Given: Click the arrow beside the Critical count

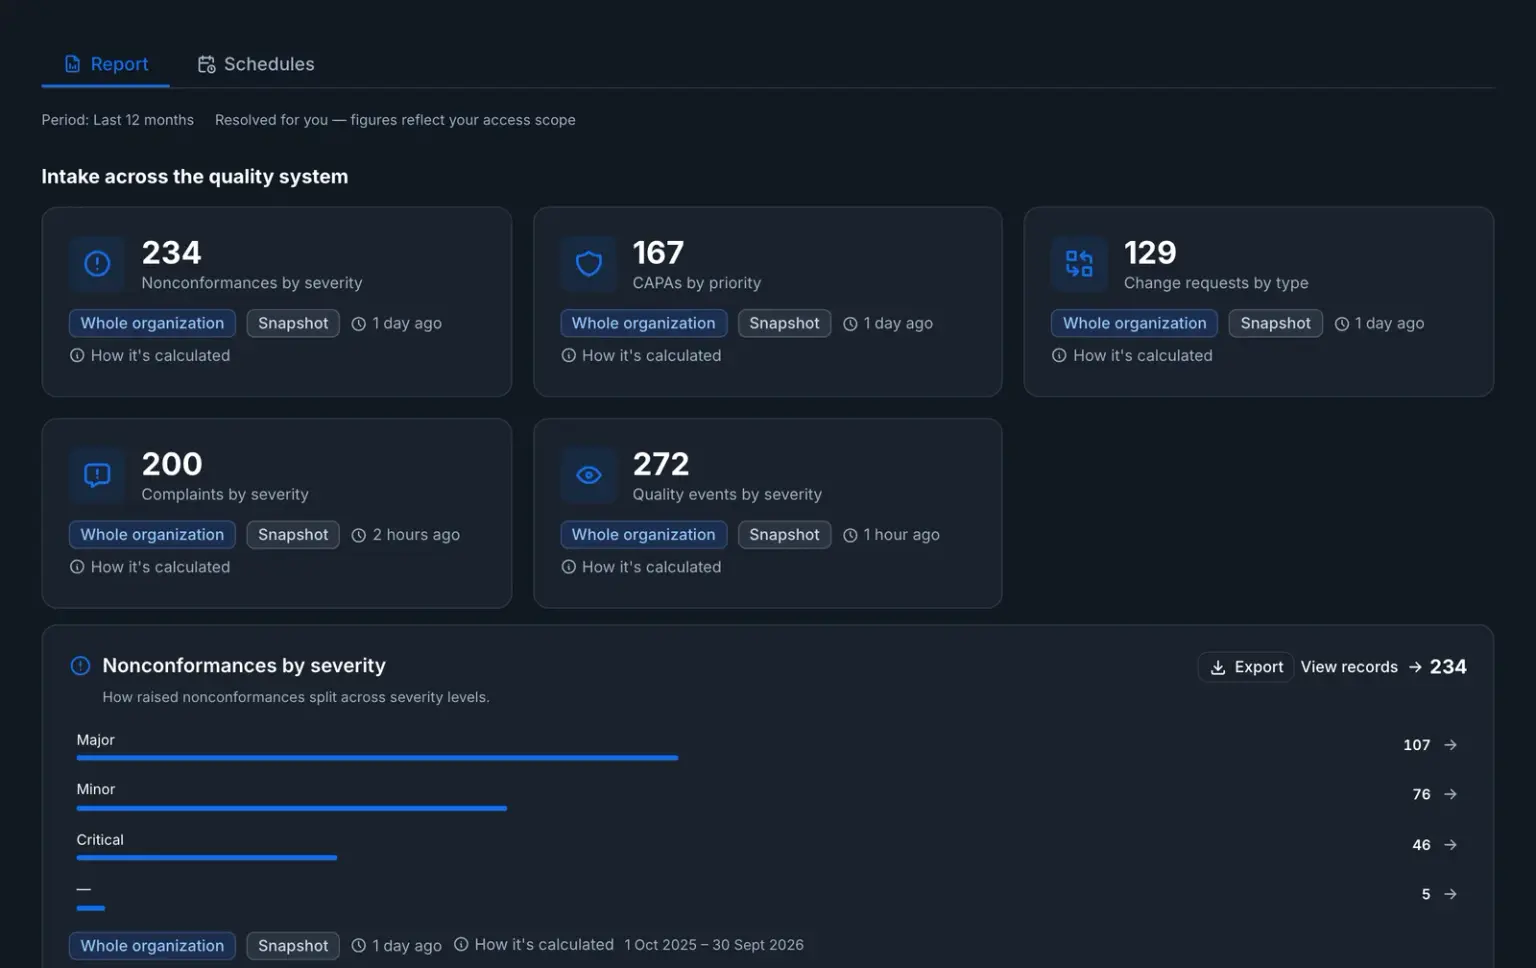Looking at the screenshot, I should (x=1451, y=845).
